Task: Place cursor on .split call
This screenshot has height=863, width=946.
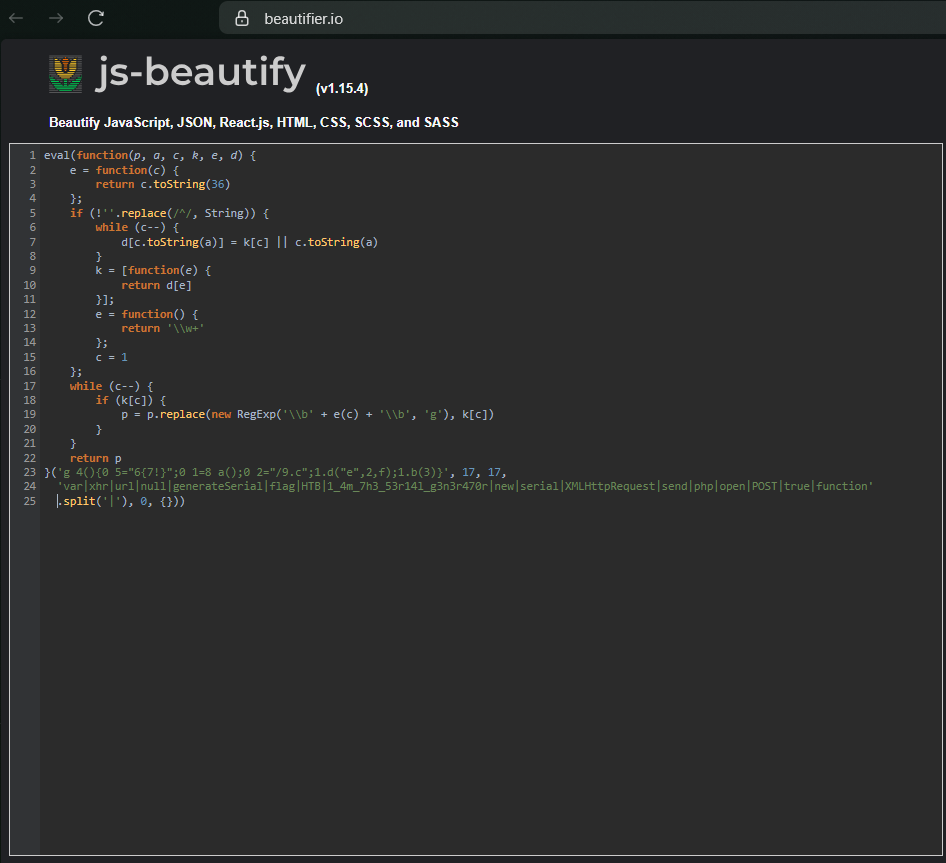Action: tap(80, 501)
